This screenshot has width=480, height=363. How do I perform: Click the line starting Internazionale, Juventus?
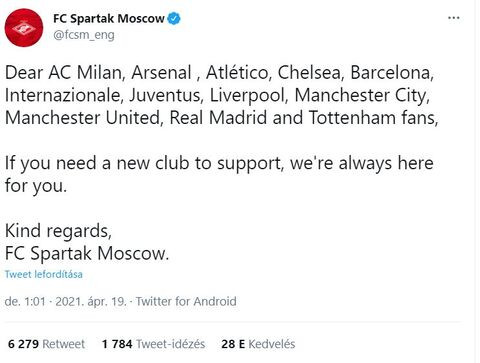[217, 95]
